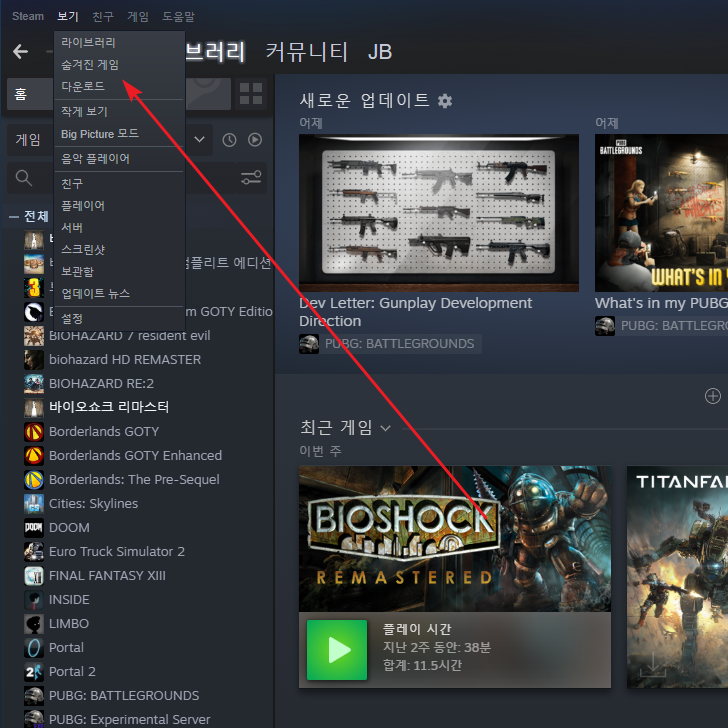Click Borderlands: The Pre-Sequel icon
This screenshot has width=728, height=728.
pos(34,480)
